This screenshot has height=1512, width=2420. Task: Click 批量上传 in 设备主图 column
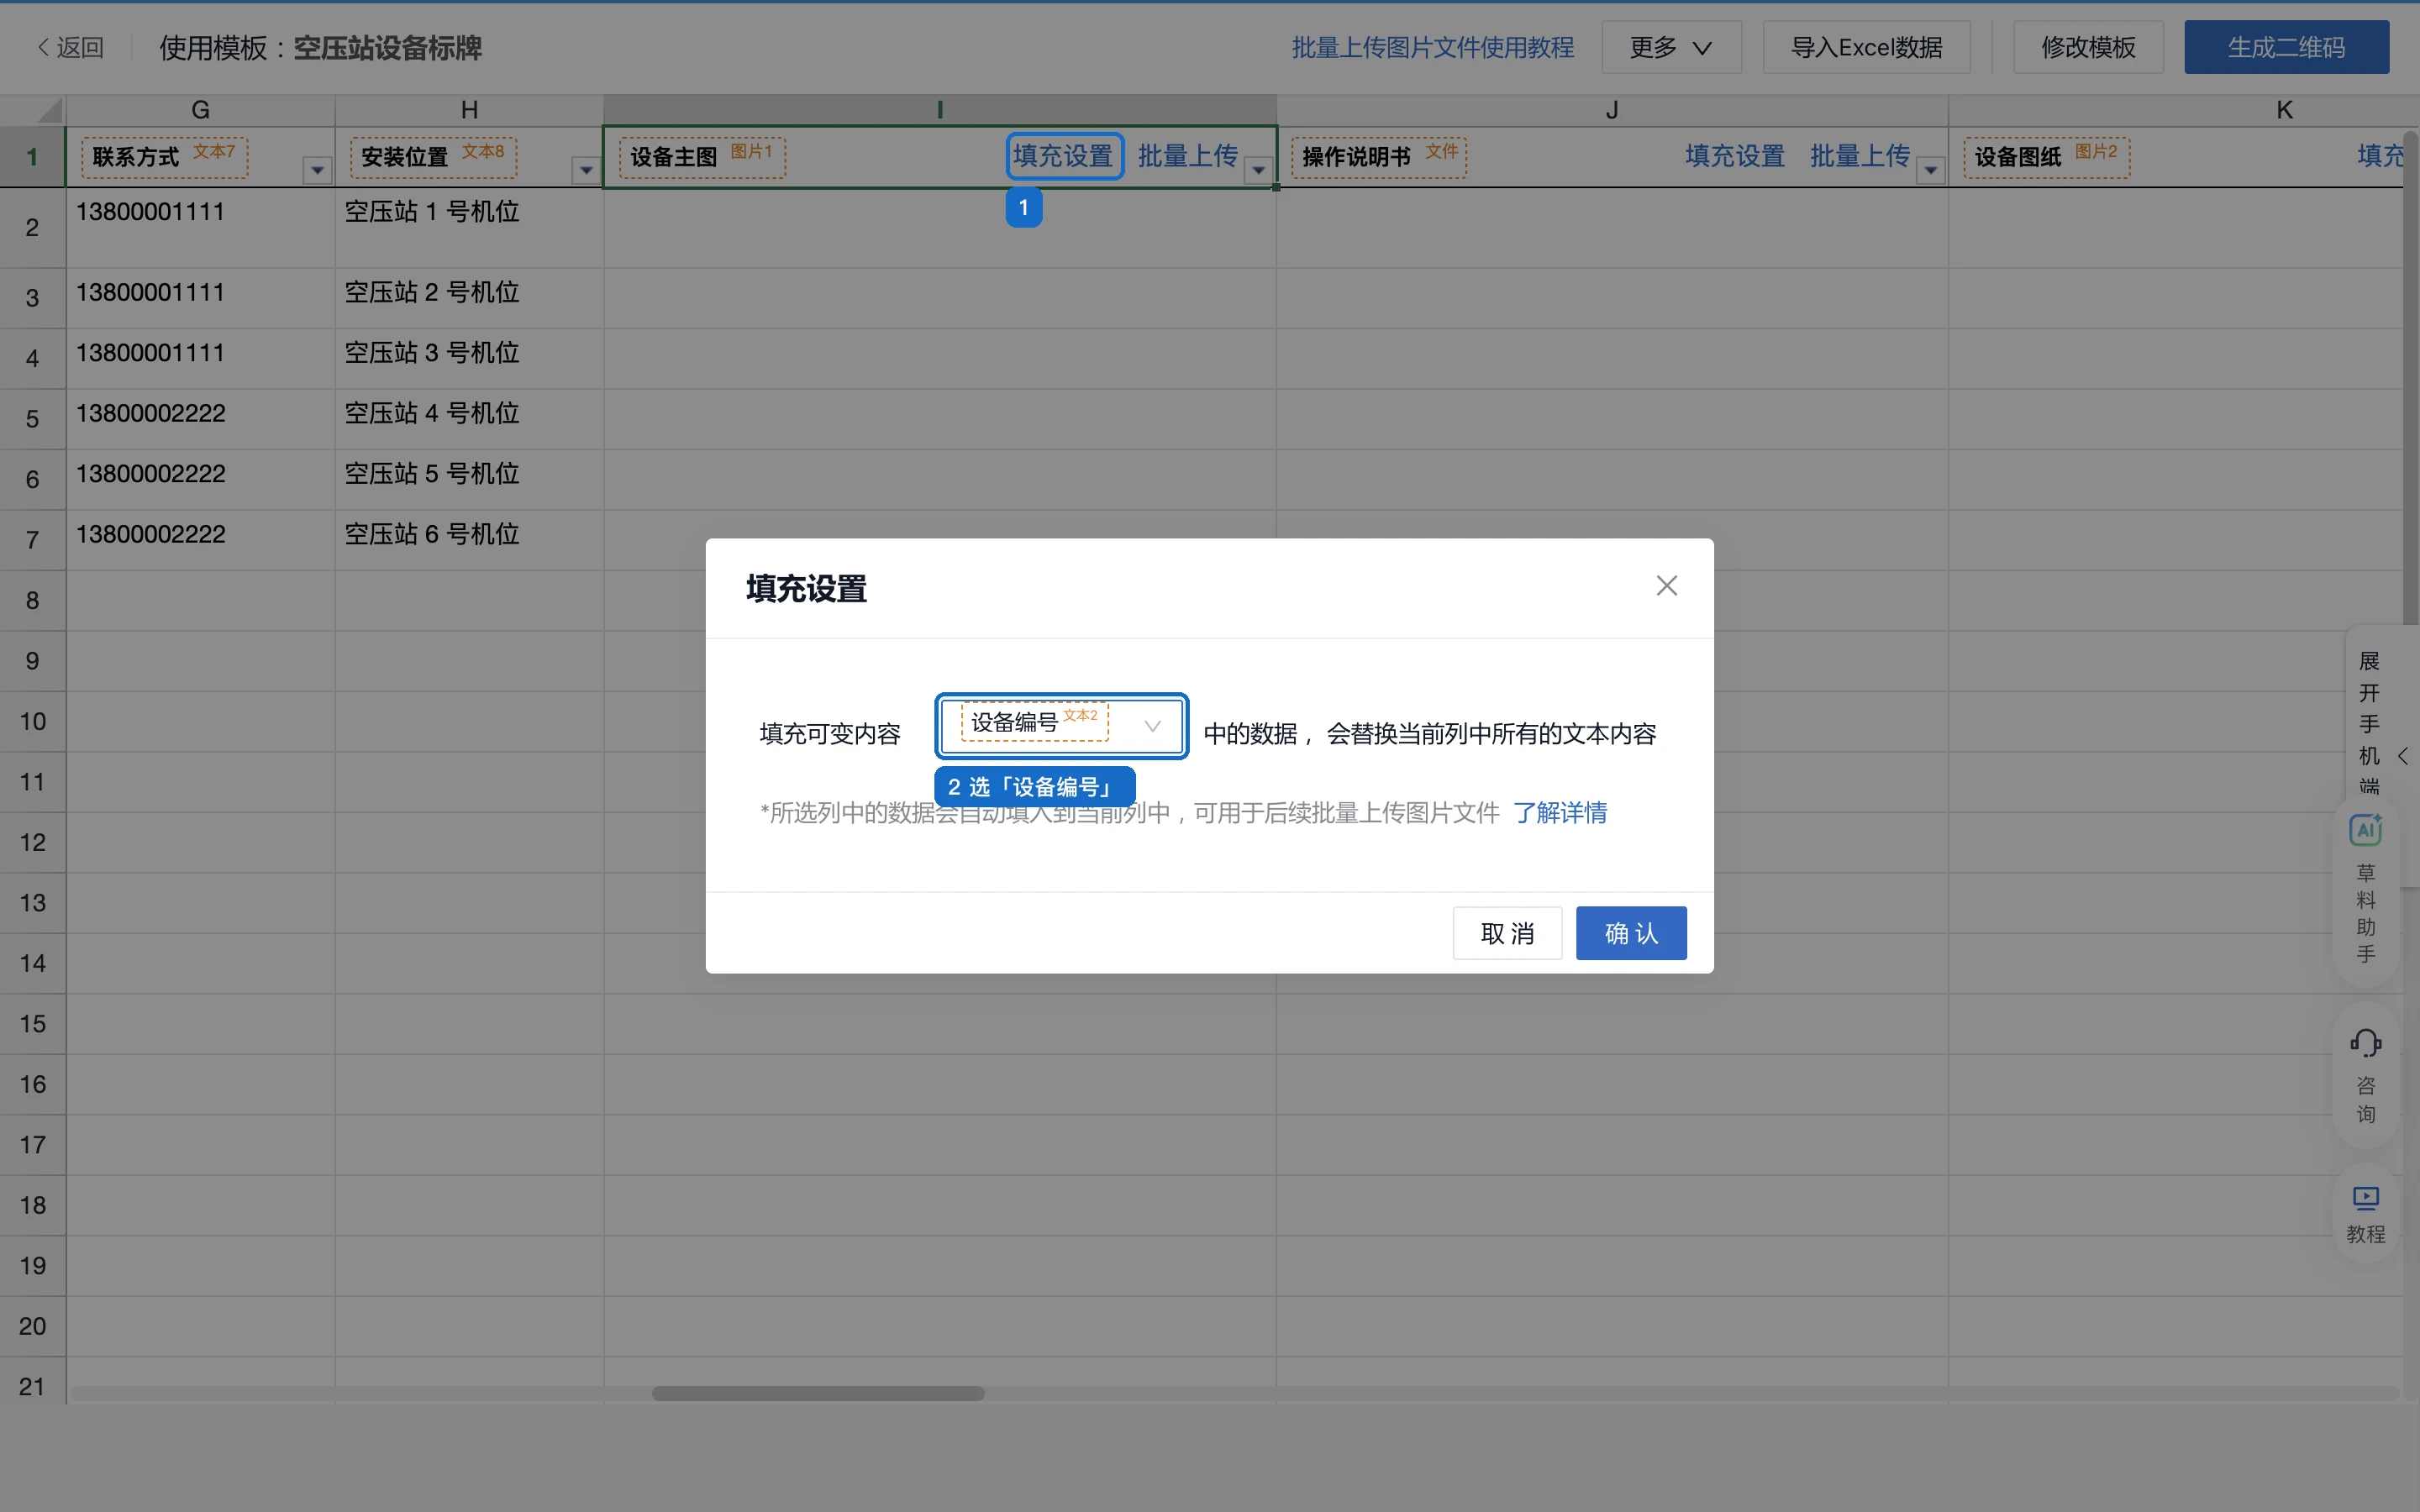[1187, 156]
